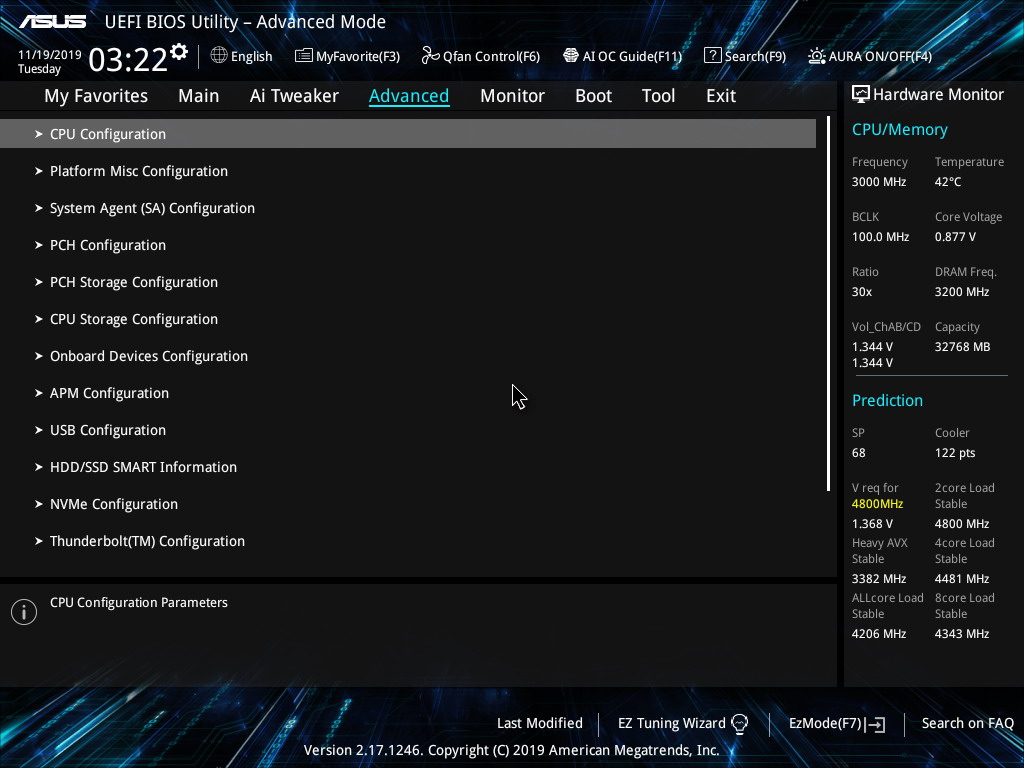Open NVMe Configuration entry
The image size is (1024, 768).
tap(114, 504)
